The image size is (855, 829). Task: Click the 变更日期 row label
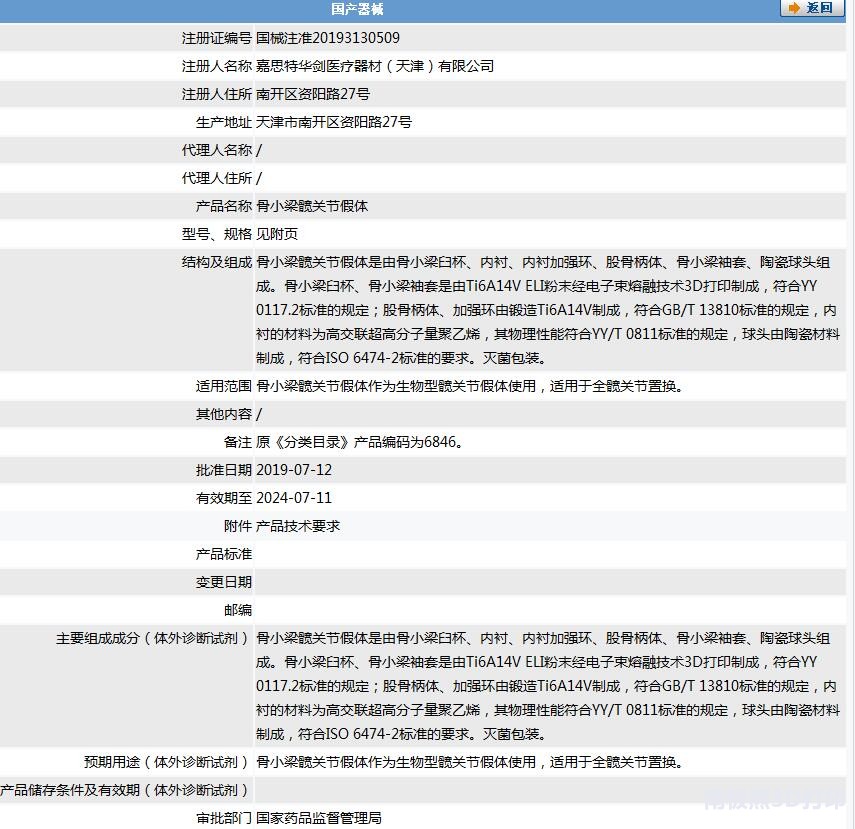coord(224,582)
